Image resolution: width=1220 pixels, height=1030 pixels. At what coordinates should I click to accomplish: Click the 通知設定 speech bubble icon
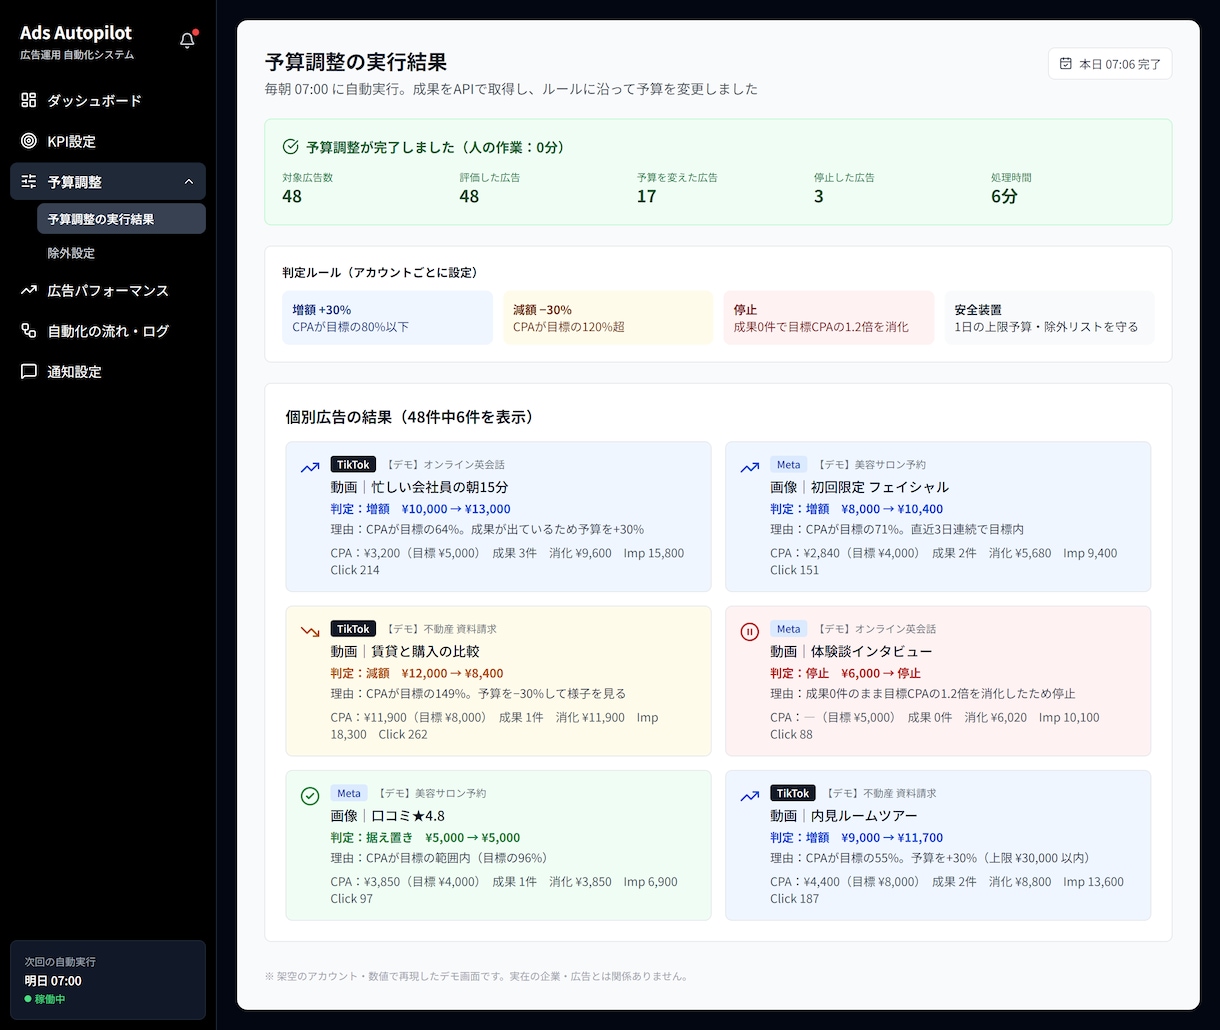pyautogui.click(x=29, y=371)
